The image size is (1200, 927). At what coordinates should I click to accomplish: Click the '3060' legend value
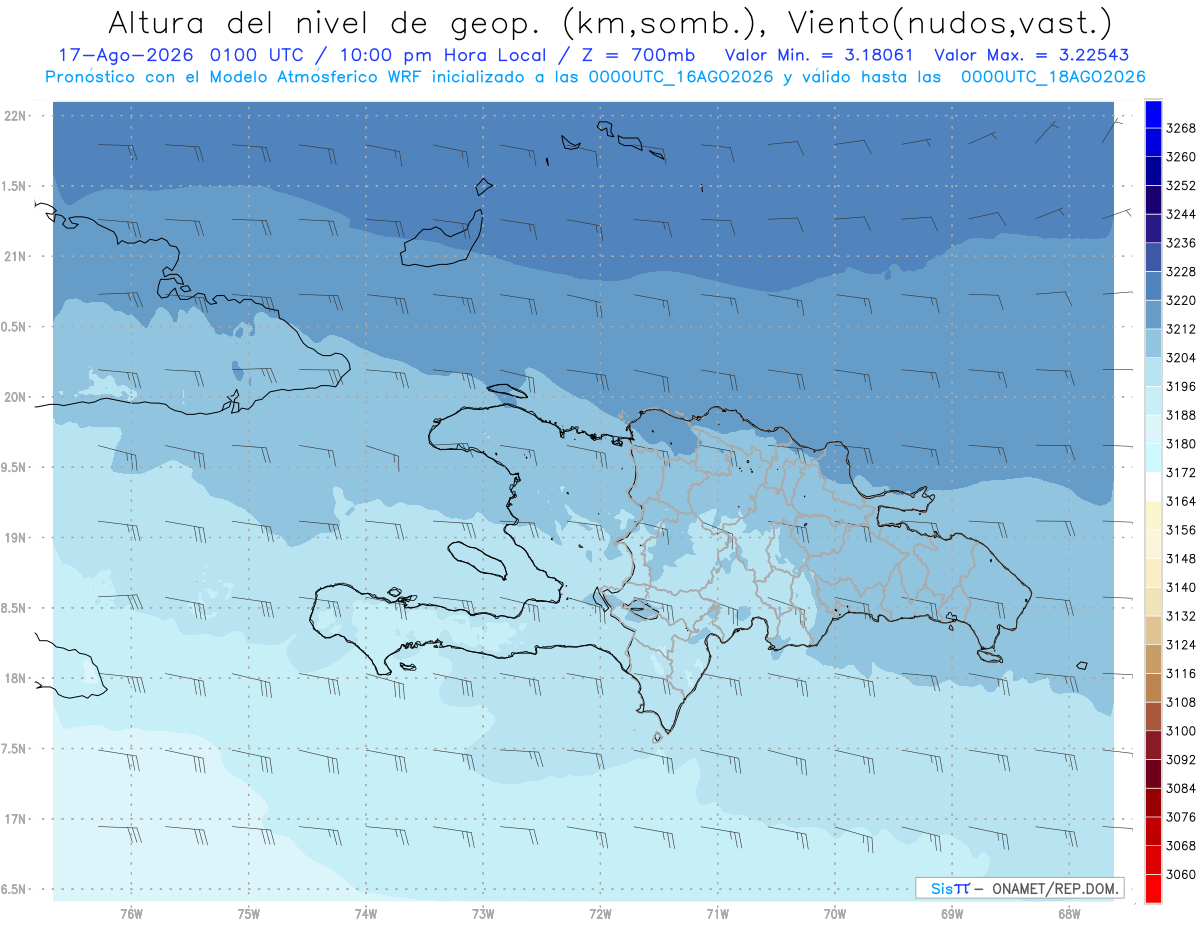pyautogui.click(x=1181, y=875)
